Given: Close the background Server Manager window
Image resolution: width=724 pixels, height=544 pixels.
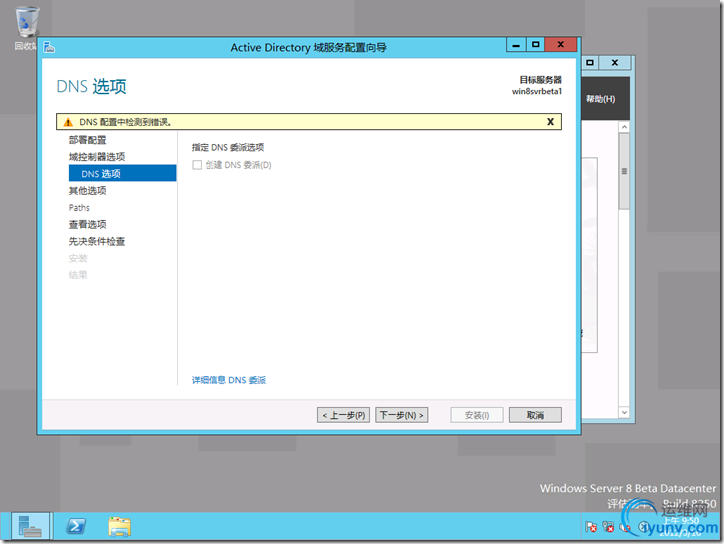Looking at the screenshot, I should click(x=615, y=62).
